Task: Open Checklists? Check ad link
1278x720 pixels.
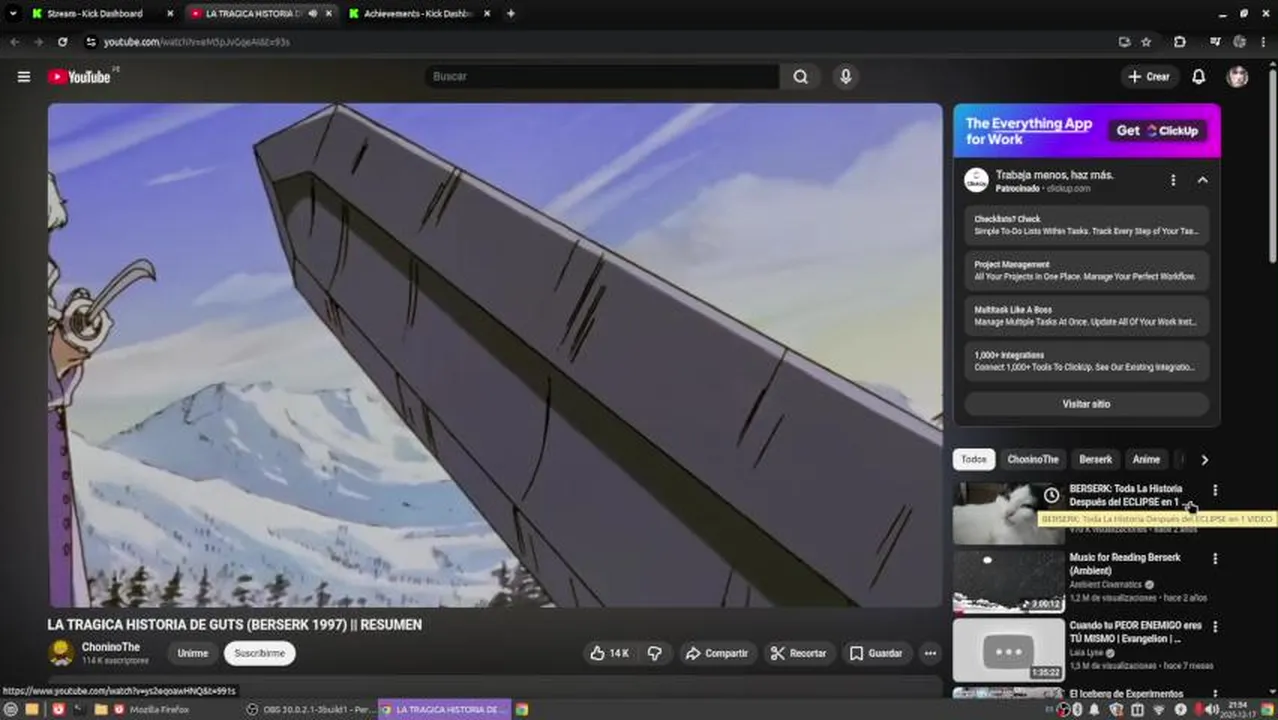Action: tap(1086, 225)
